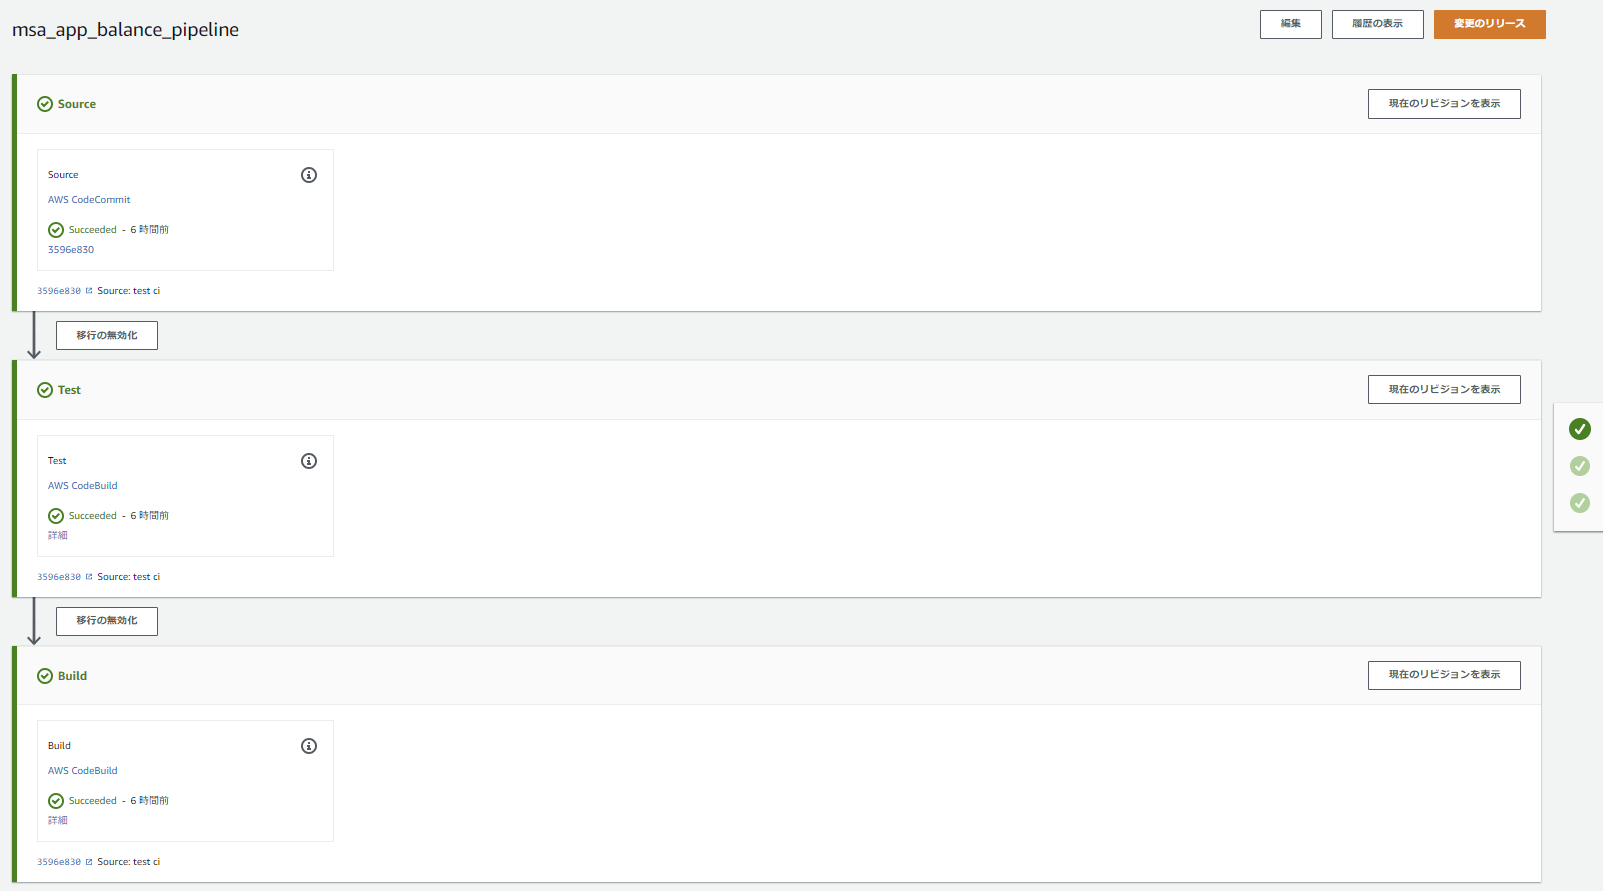The height and width of the screenshot is (891, 1603).
Task: Click middle checkmark in side stage navigator
Action: 1580,466
